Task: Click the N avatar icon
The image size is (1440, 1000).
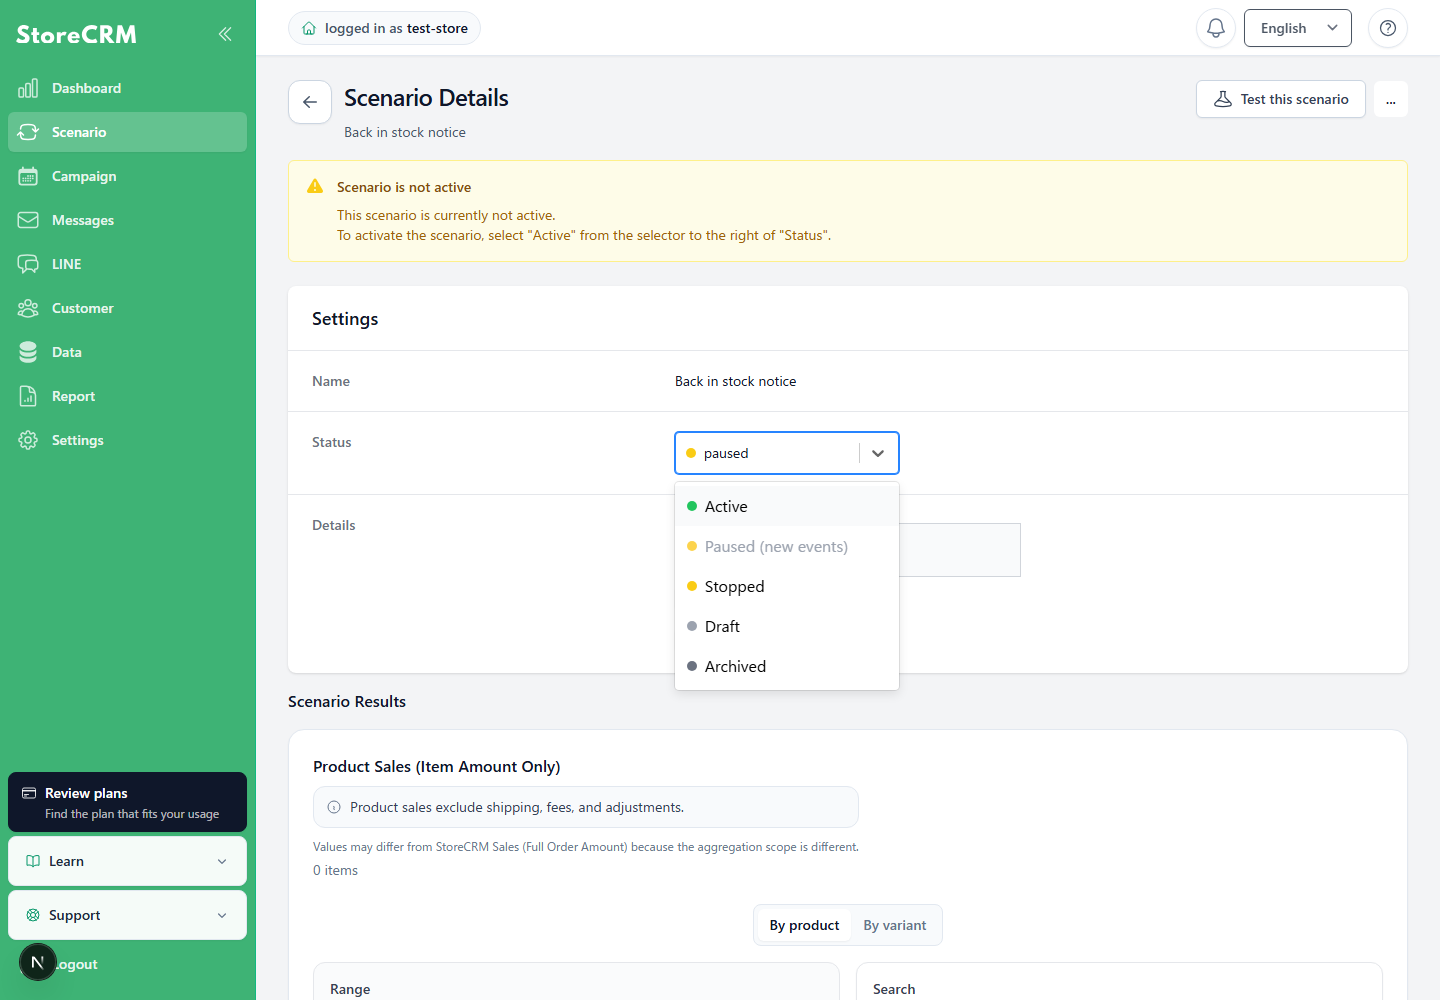Action: (x=38, y=962)
